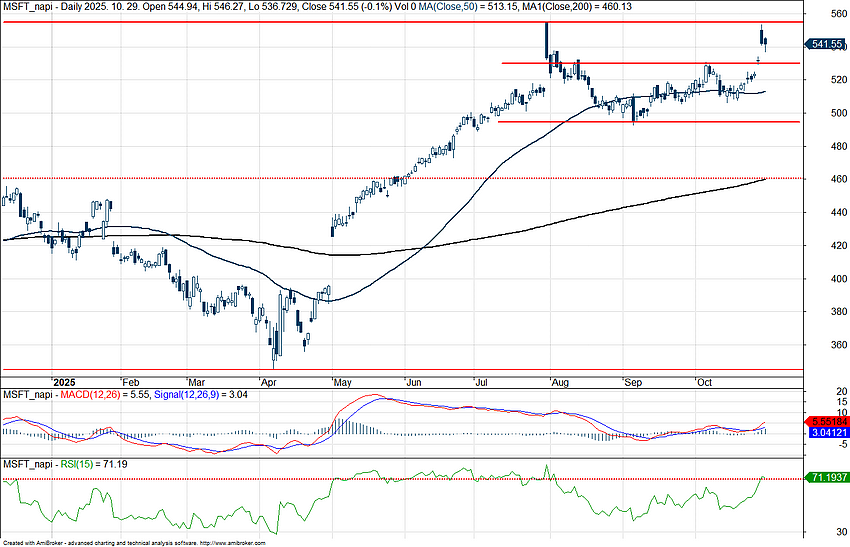This screenshot has width=850, height=547.
Task: Click the late July spike candle
Action: coord(547,40)
